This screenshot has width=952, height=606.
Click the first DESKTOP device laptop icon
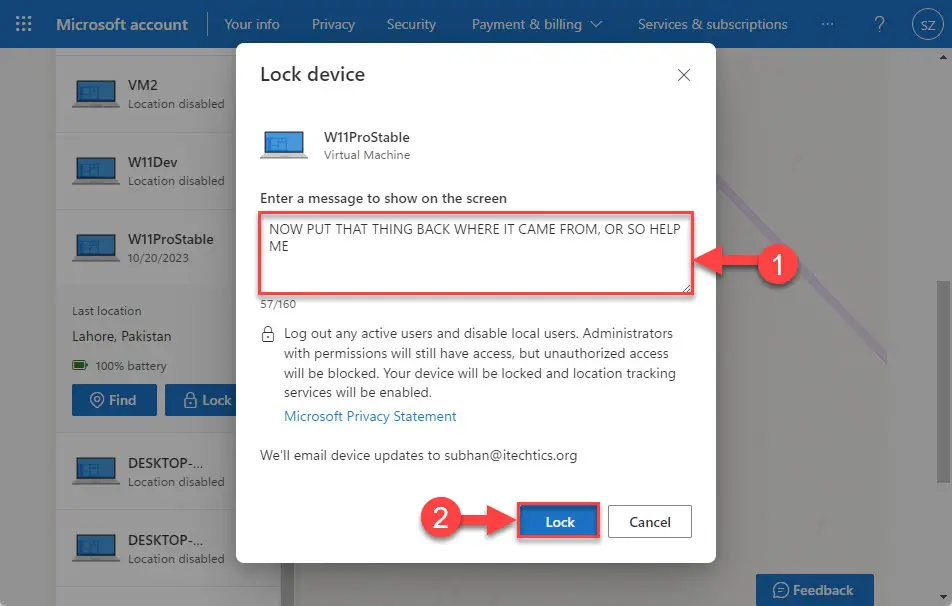[x=95, y=471]
